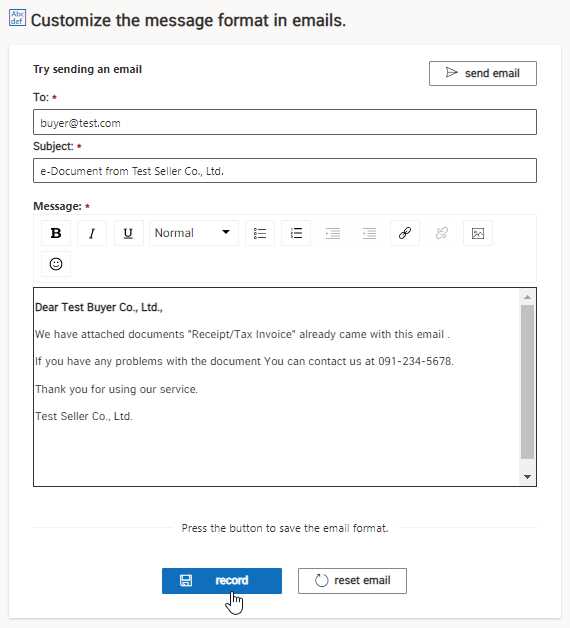Click the 'Dear Test Buyer Co., Ltd.,' line

(x=99, y=307)
